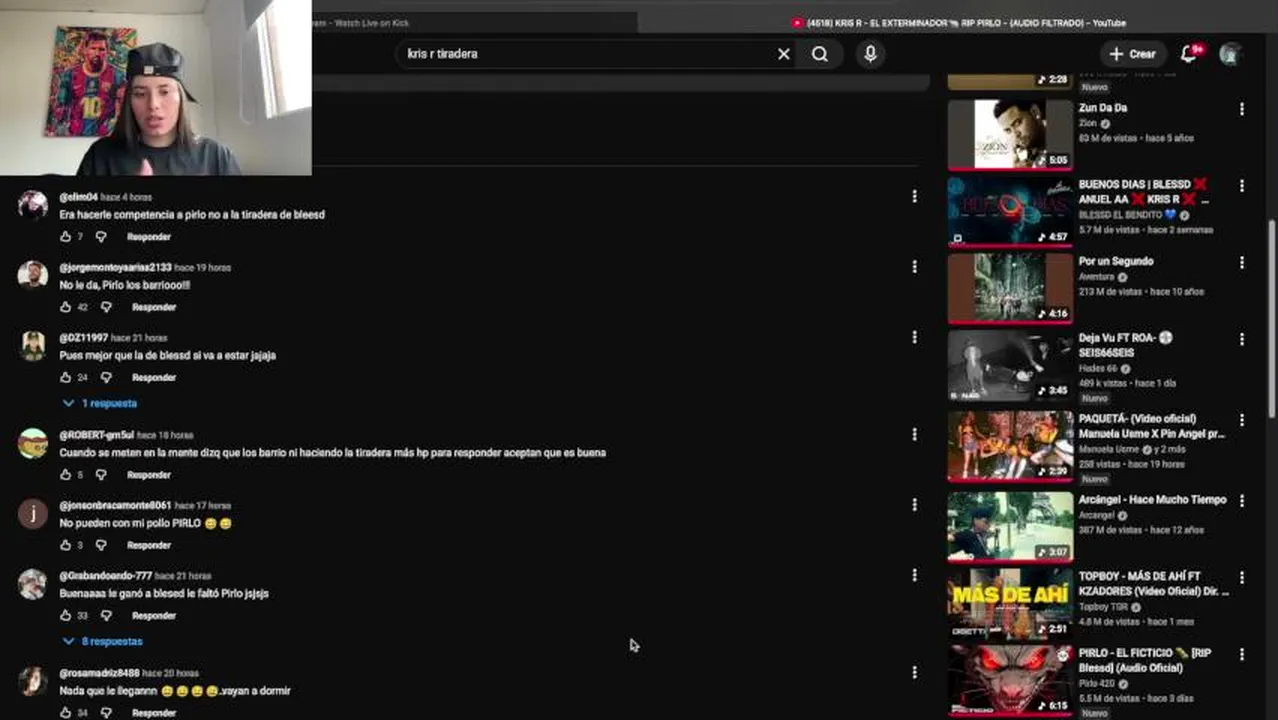Like the comment by @jonsonbracamonte8061
Screen dimensions: 1278x720
[66, 545]
